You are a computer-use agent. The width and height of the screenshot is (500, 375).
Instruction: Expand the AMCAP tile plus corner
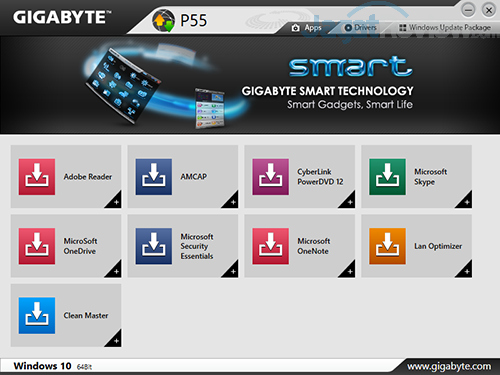point(232,201)
